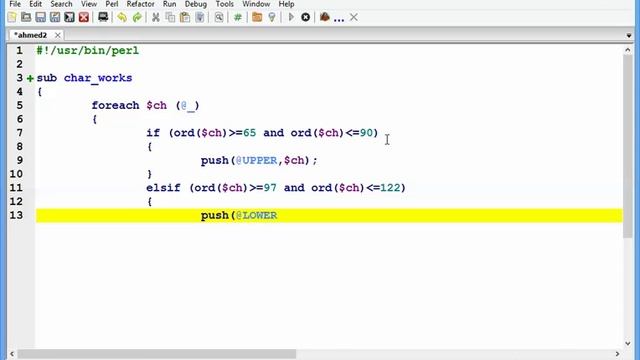Click the red X close-file icon
Screen dimensions: 640x360
[x=84, y=17]
